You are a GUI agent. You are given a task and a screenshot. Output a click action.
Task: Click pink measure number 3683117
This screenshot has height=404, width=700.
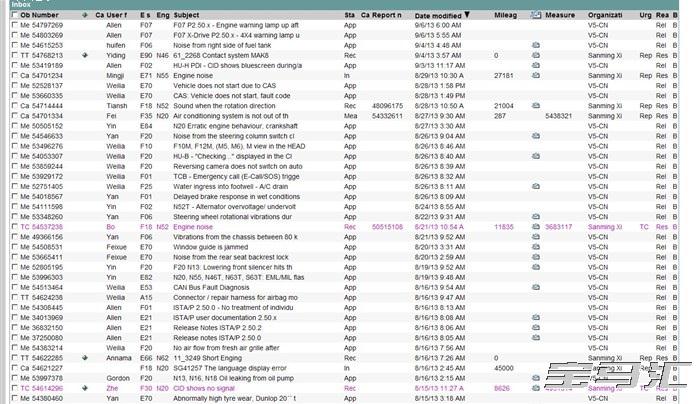558,227
